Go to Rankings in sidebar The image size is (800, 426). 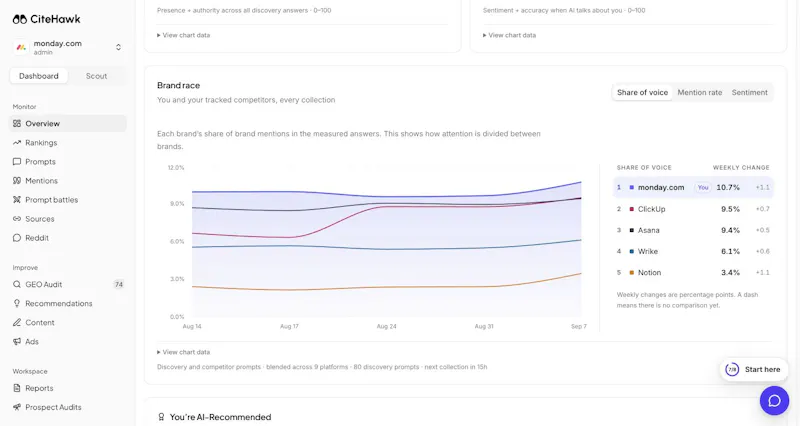click(x=41, y=143)
